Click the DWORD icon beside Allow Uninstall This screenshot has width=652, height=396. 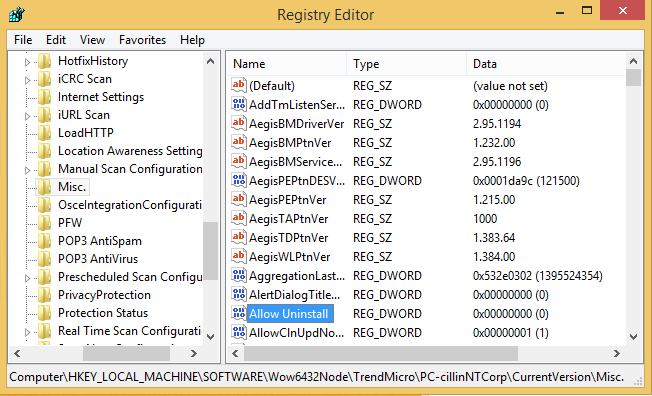[239, 313]
